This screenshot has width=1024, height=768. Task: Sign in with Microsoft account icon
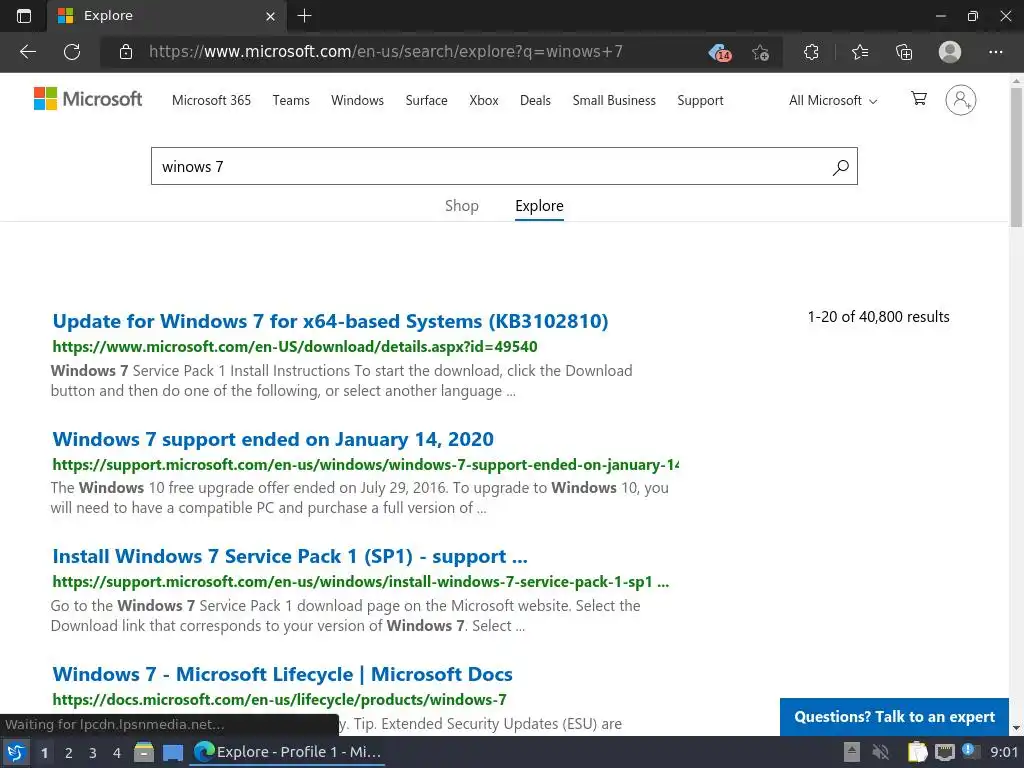(961, 100)
